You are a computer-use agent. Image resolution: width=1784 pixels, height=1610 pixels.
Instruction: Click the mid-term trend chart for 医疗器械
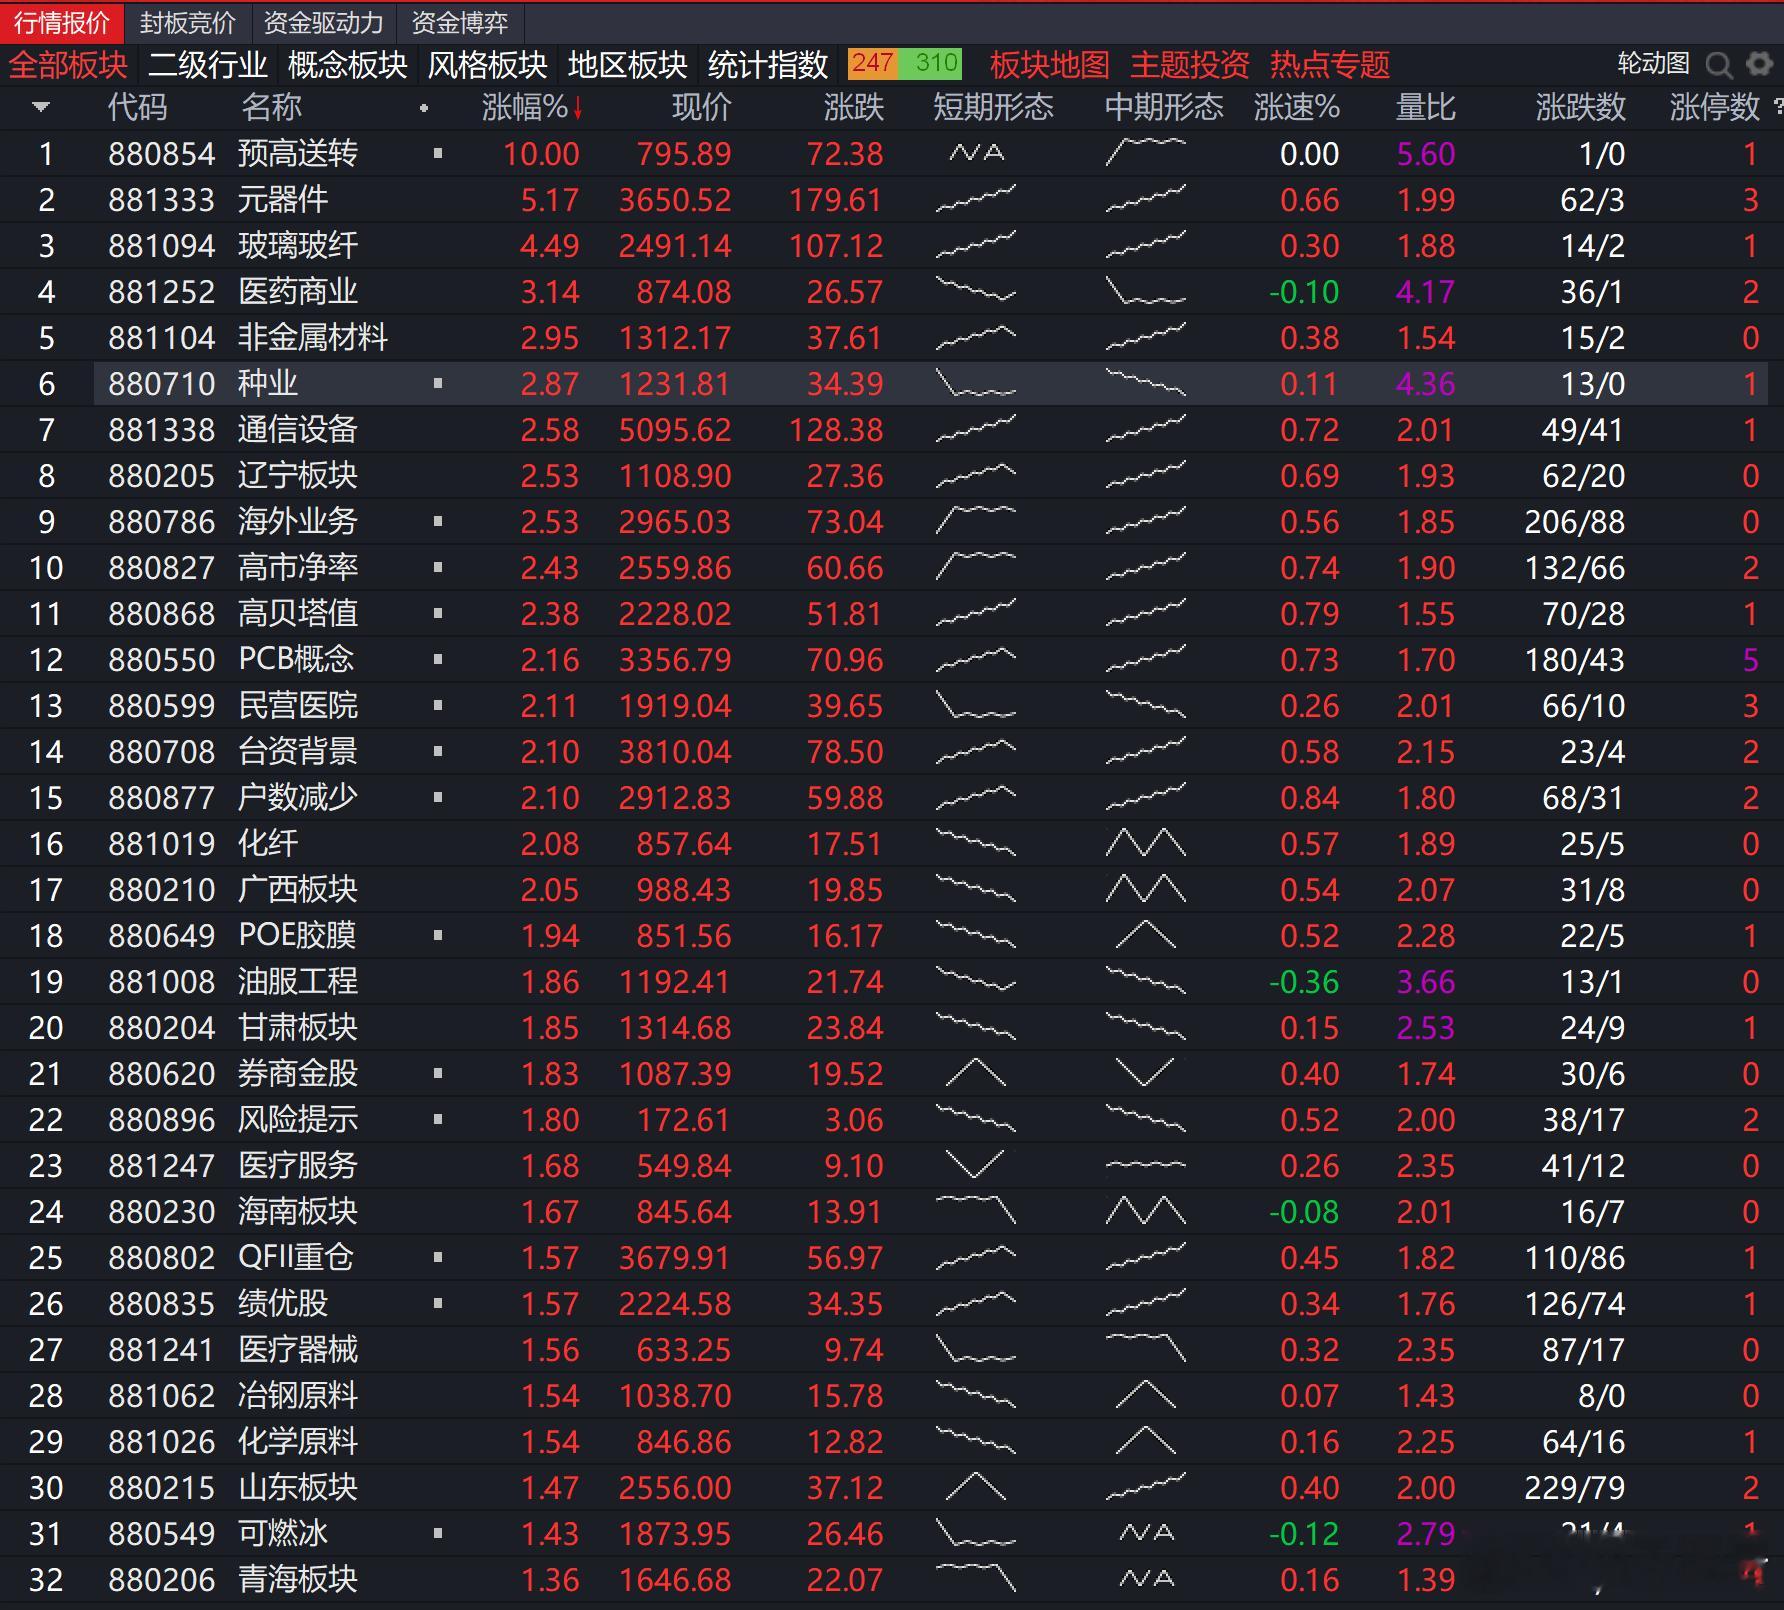point(1145,1349)
